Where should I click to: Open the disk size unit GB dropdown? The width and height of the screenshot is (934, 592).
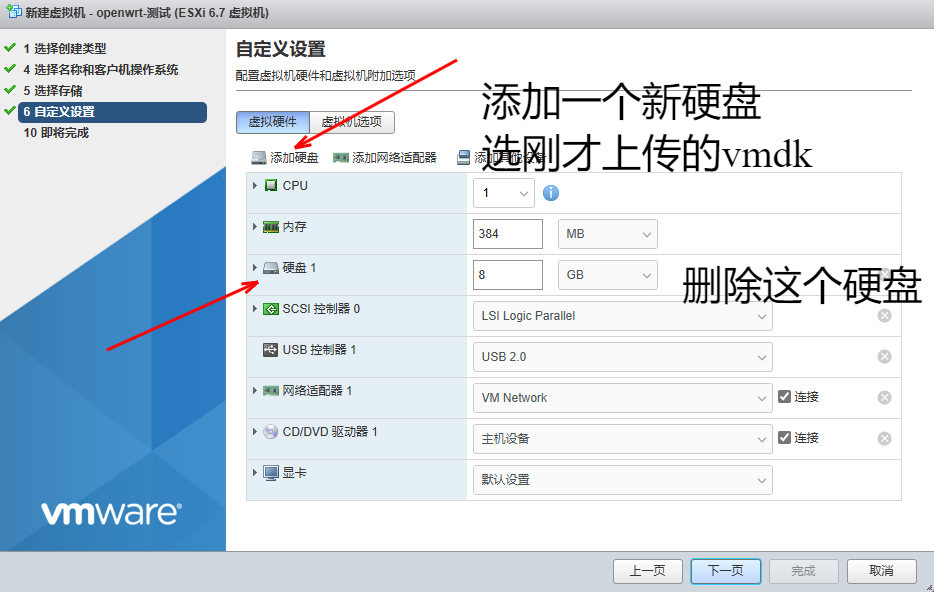pos(608,275)
